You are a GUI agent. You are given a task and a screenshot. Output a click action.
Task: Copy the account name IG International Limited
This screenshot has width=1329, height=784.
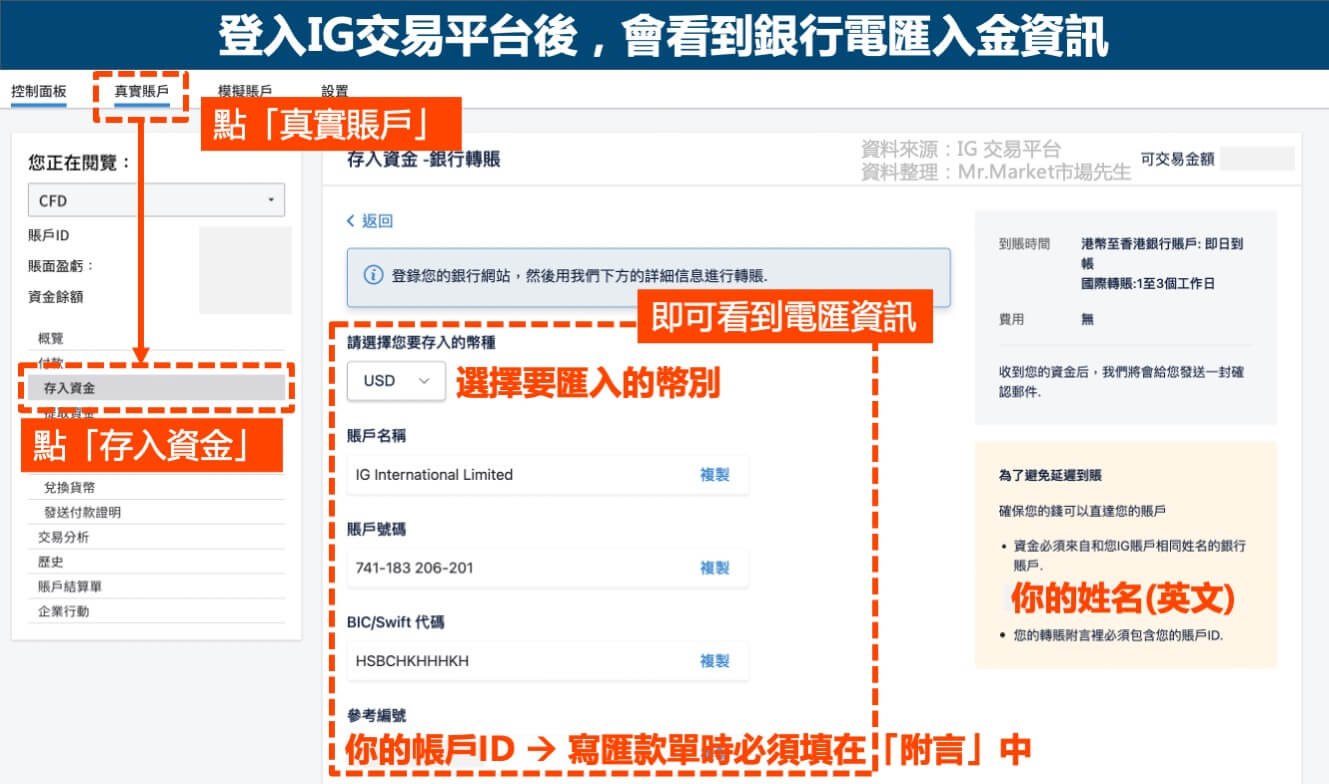pyautogui.click(x=714, y=475)
